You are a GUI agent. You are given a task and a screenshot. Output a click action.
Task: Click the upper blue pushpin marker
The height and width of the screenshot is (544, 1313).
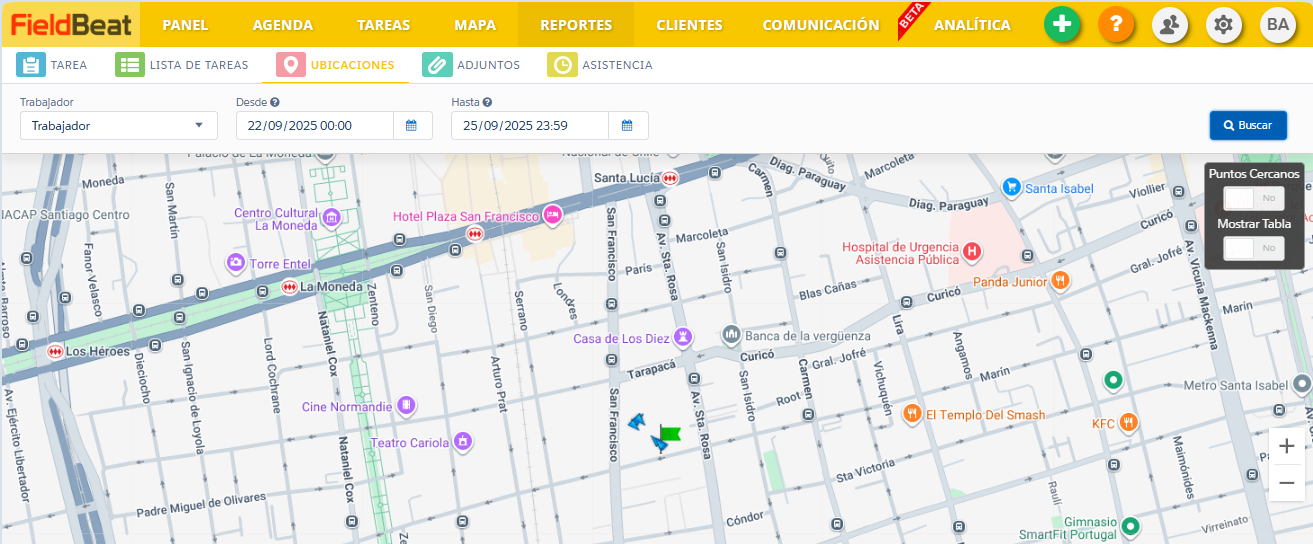[637, 423]
